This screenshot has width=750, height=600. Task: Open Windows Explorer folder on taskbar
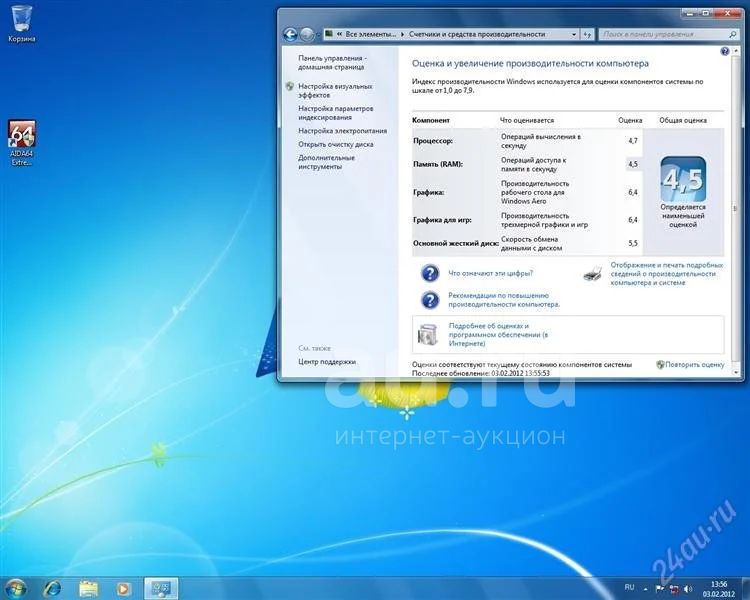click(x=88, y=589)
